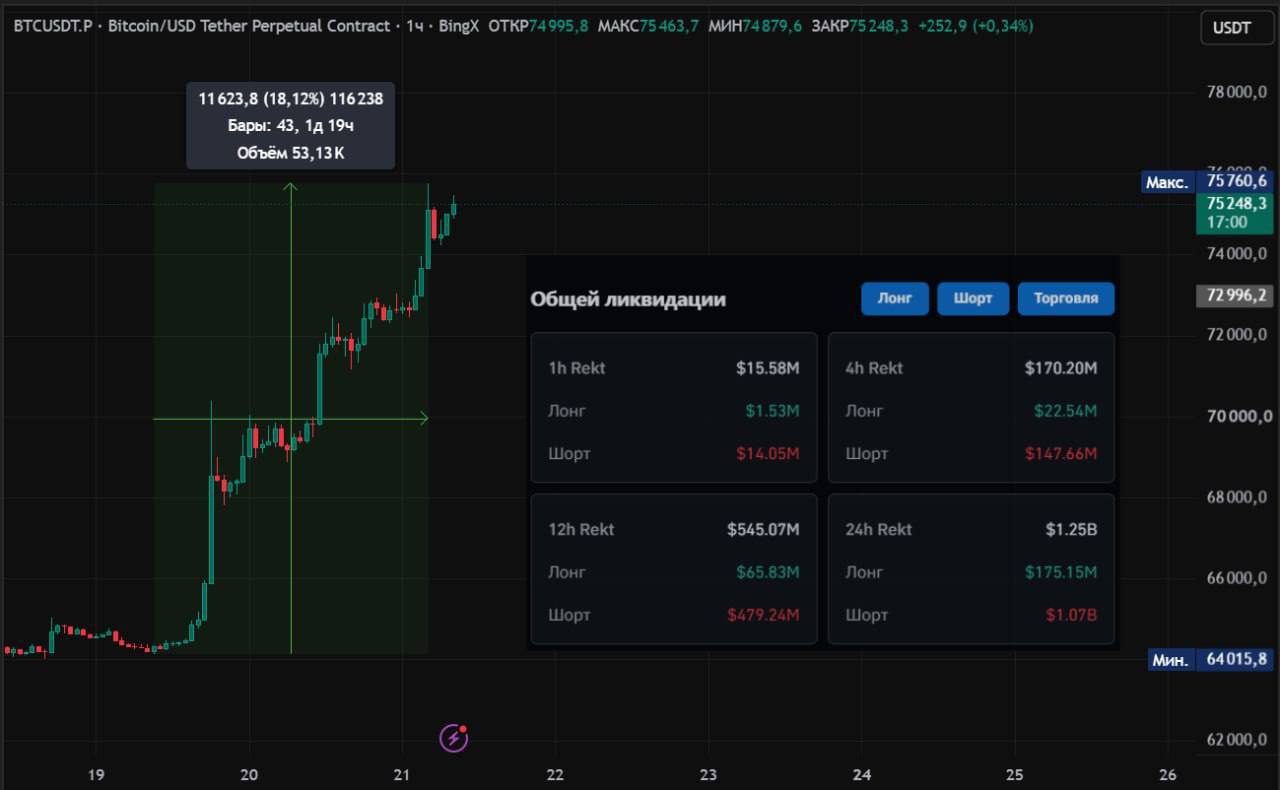Click the 12h short value $479.24M

coord(763,615)
